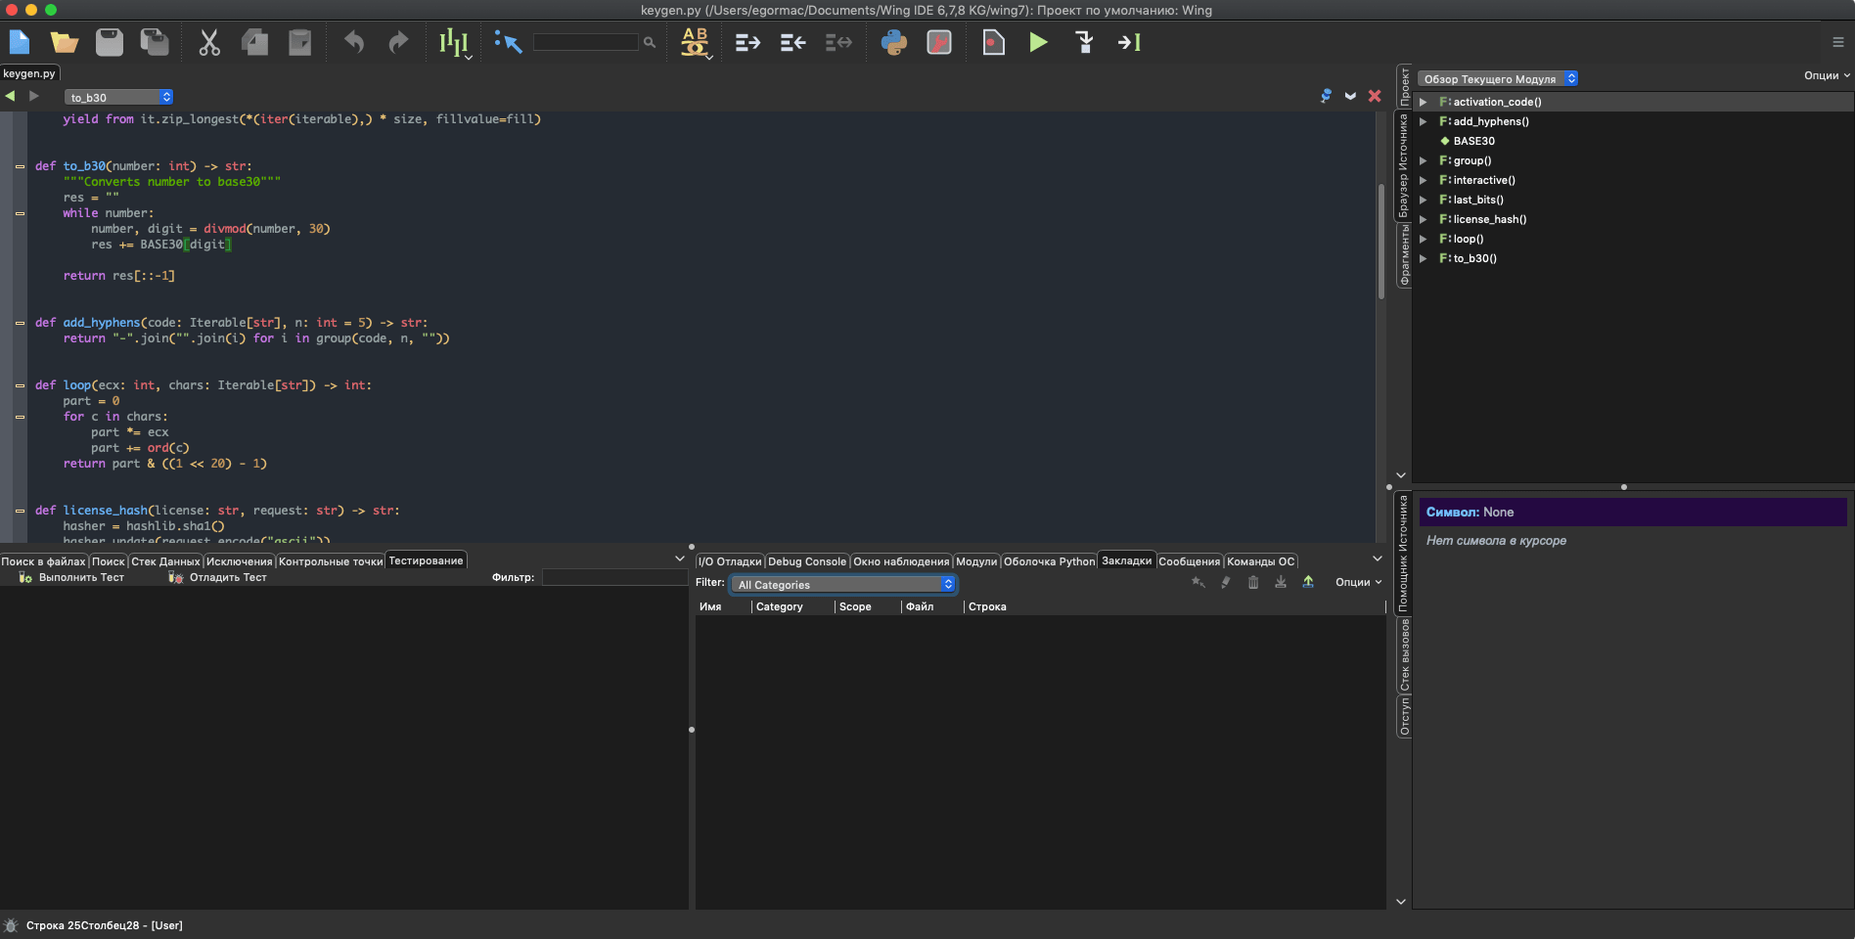
Task: Open Опции menu in the bookmarks panel
Action: (1358, 582)
